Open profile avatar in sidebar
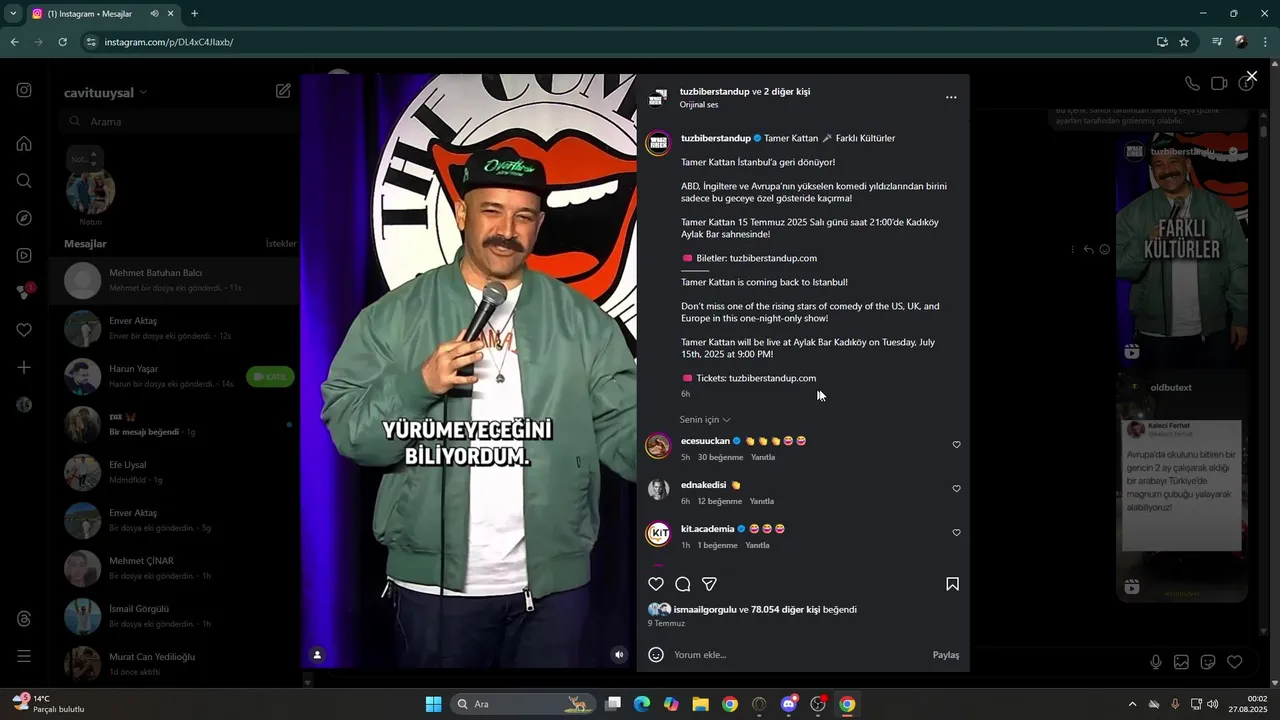The height and width of the screenshot is (720, 1280). click(24, 405)
